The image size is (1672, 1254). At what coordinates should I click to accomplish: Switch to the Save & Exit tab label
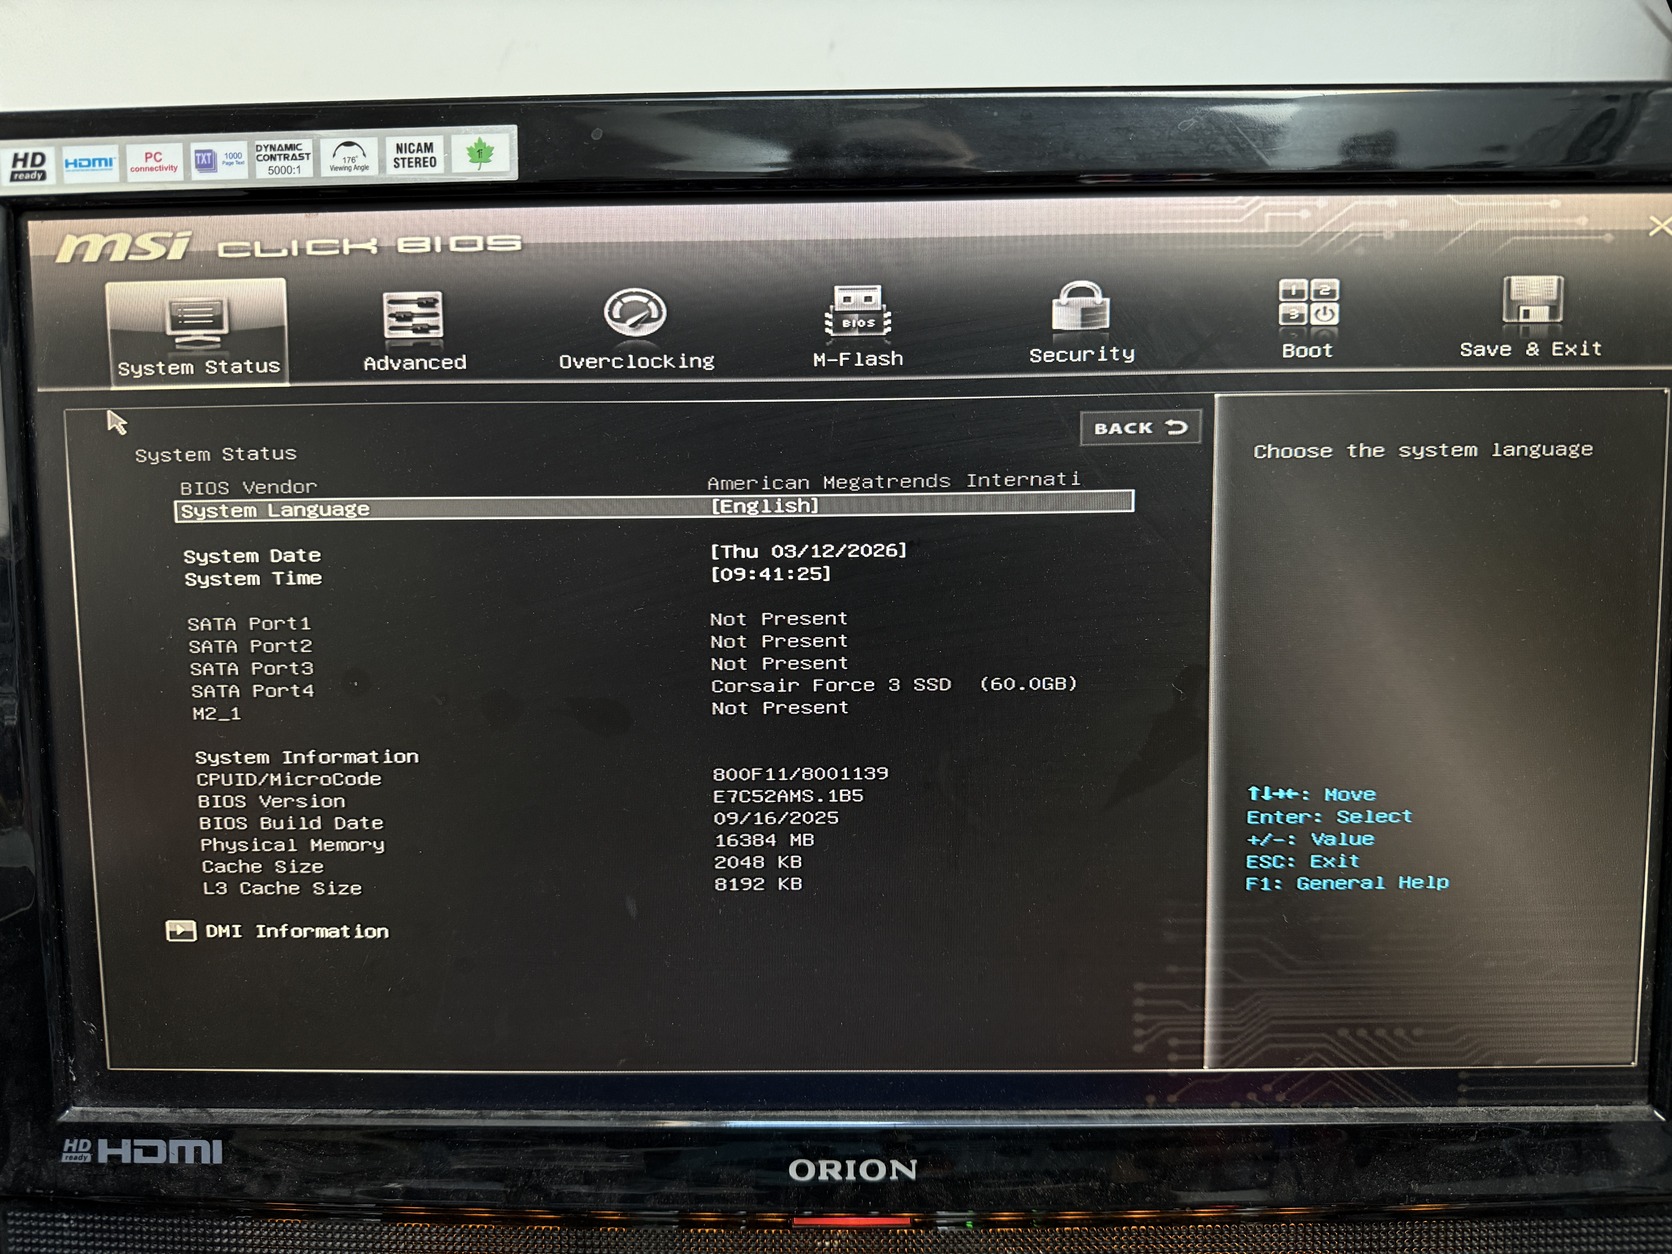(x=1531, y=349)
